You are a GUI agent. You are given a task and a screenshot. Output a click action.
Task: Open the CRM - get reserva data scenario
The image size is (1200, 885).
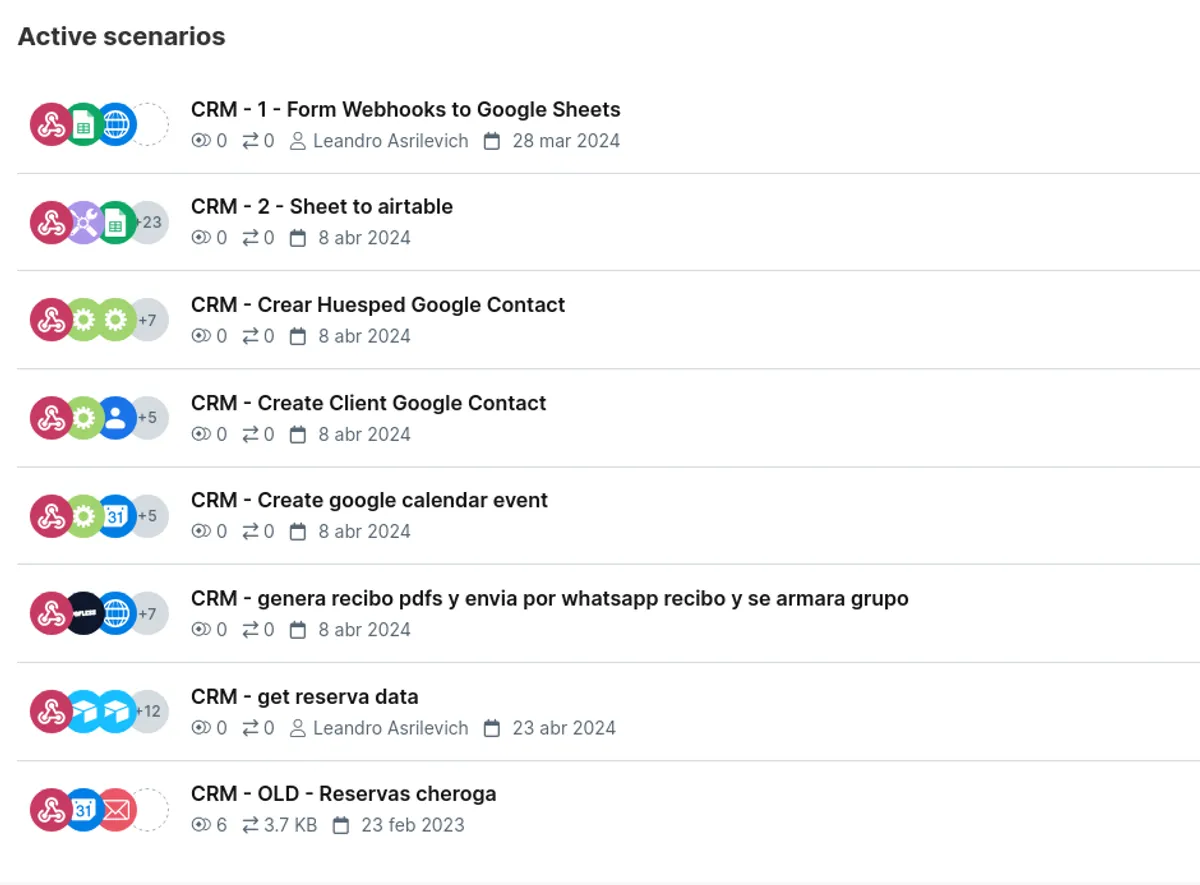pos(305,697)
